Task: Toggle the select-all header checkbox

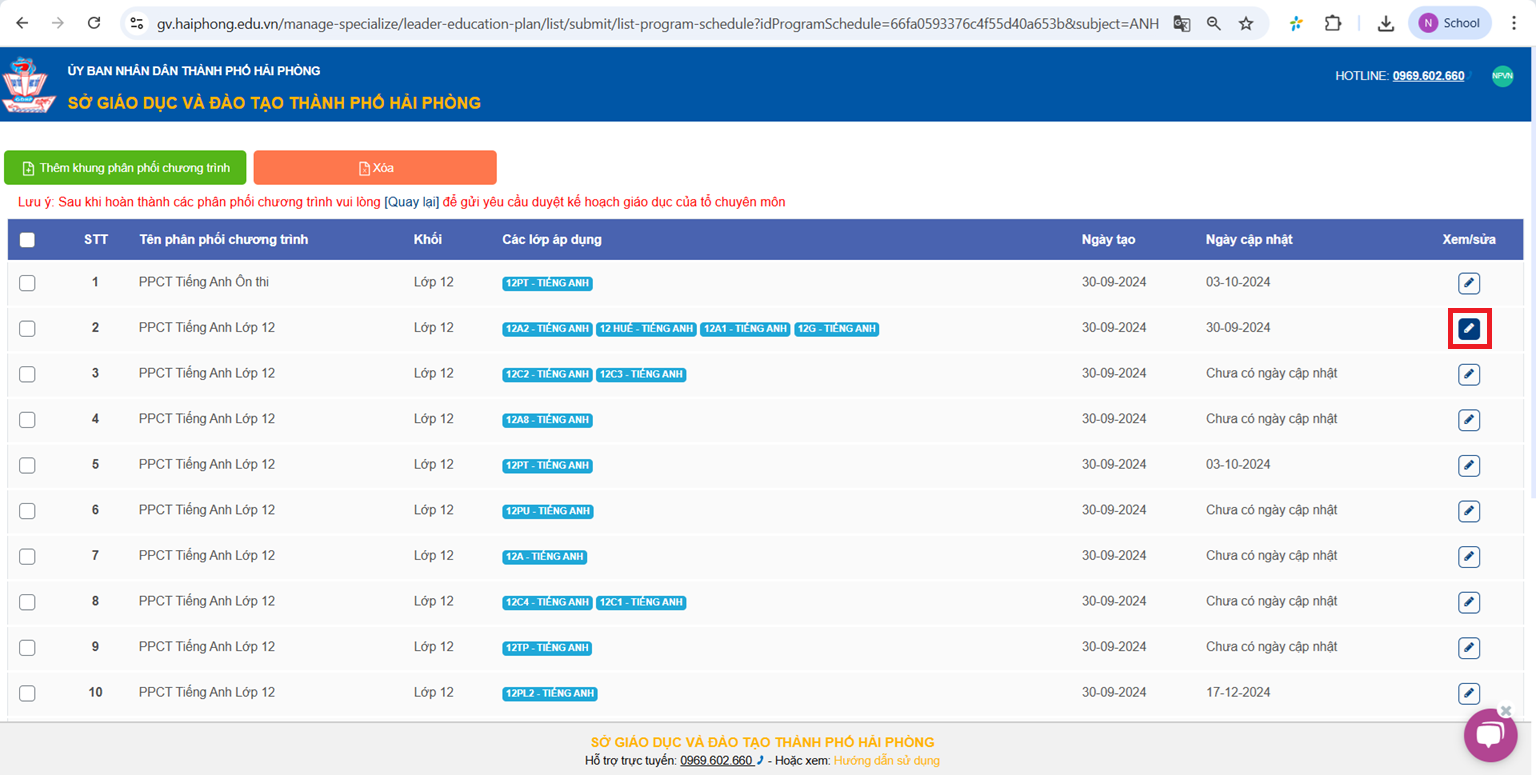Action: (27, 240)
